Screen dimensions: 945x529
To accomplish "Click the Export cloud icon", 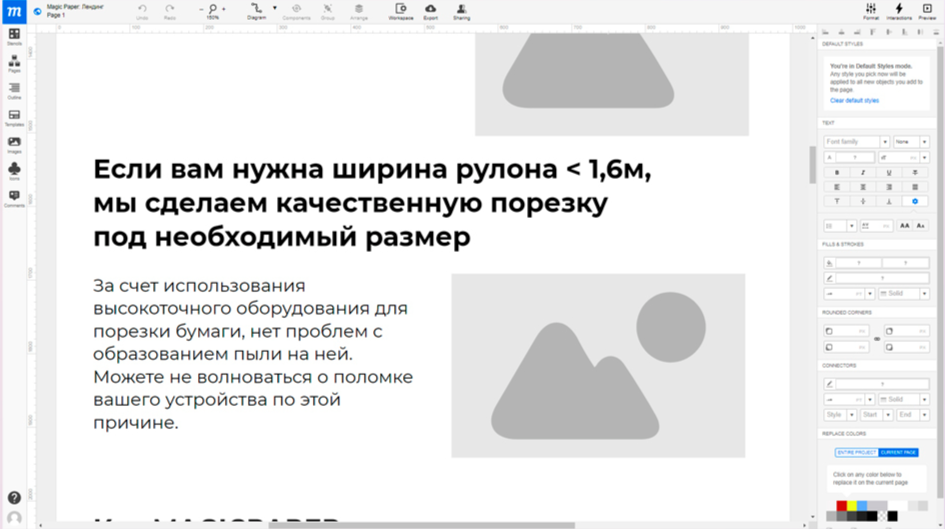I will [x=430, y=11].
